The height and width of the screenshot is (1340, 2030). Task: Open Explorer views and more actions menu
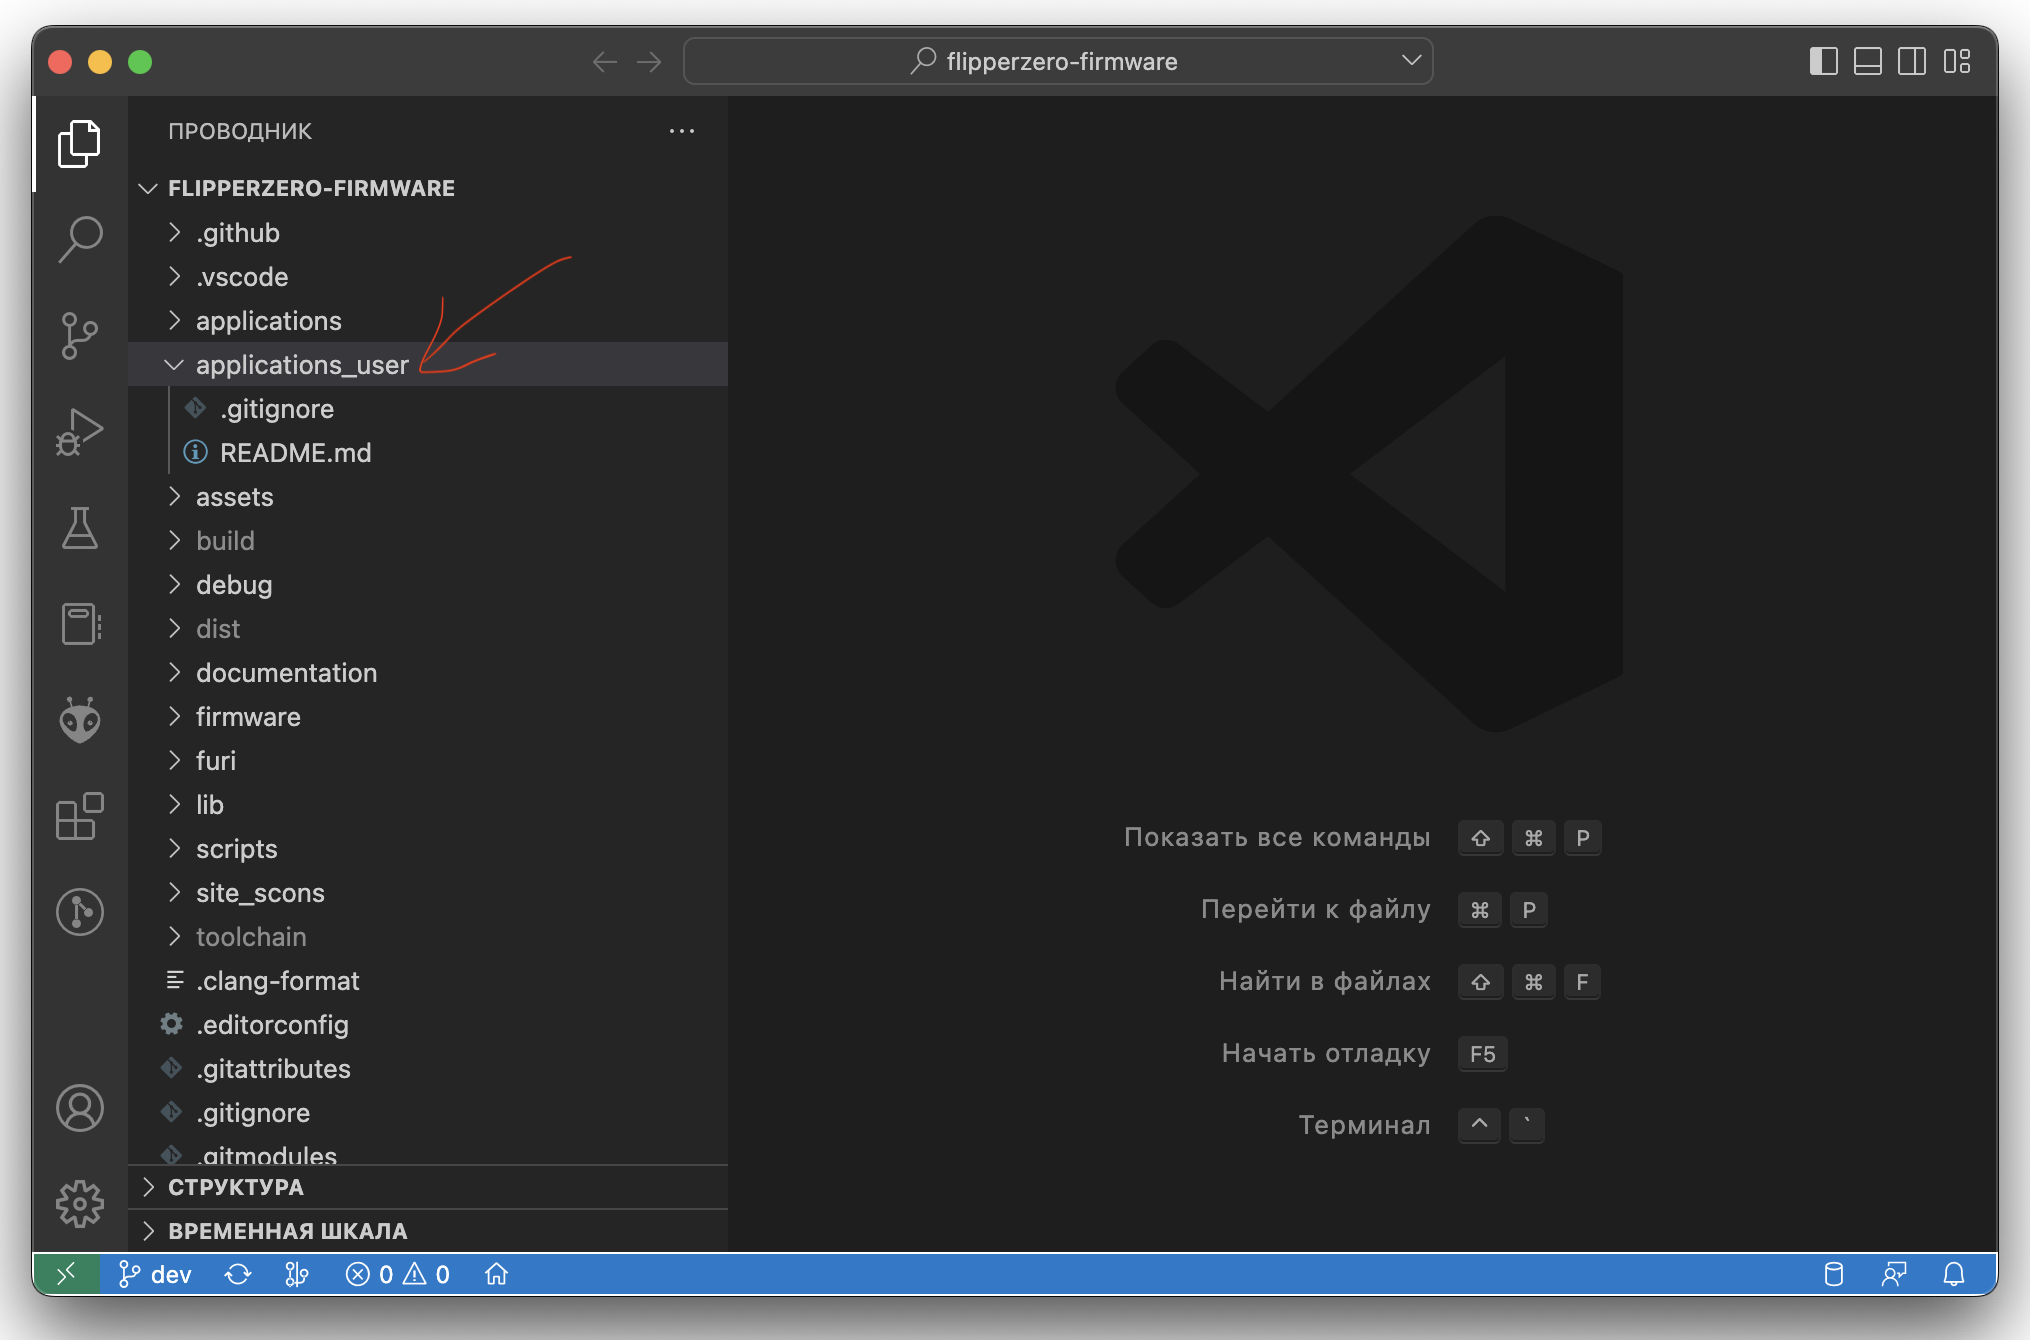[682, 131]
